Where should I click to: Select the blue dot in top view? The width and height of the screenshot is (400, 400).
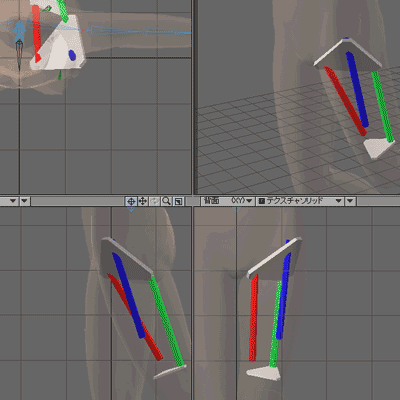click(x=72, y=55)
